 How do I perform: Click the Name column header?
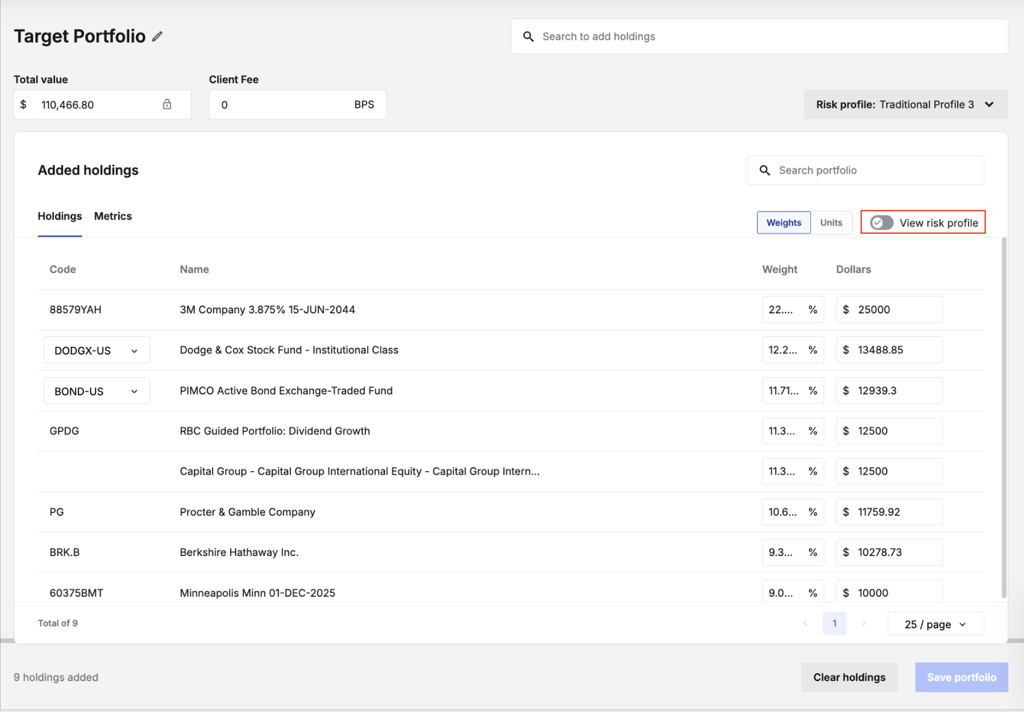pos(194,269)
